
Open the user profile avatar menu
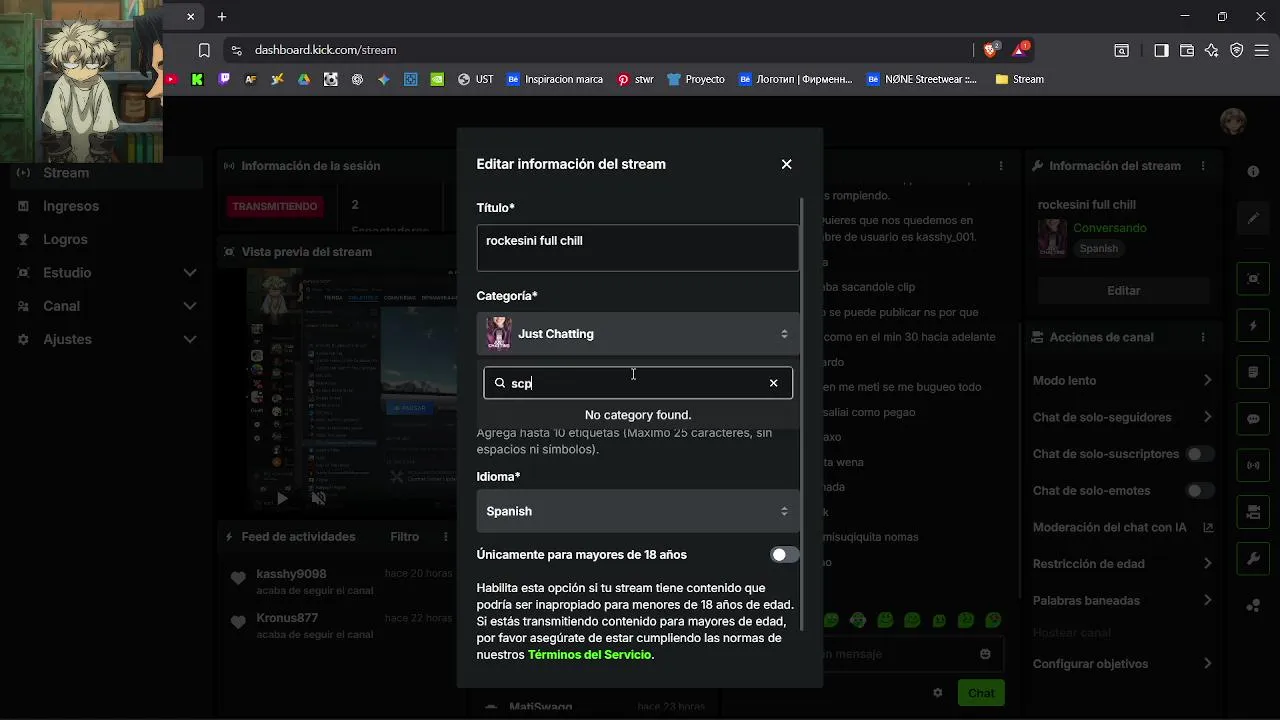click(x=1233, y=121)
